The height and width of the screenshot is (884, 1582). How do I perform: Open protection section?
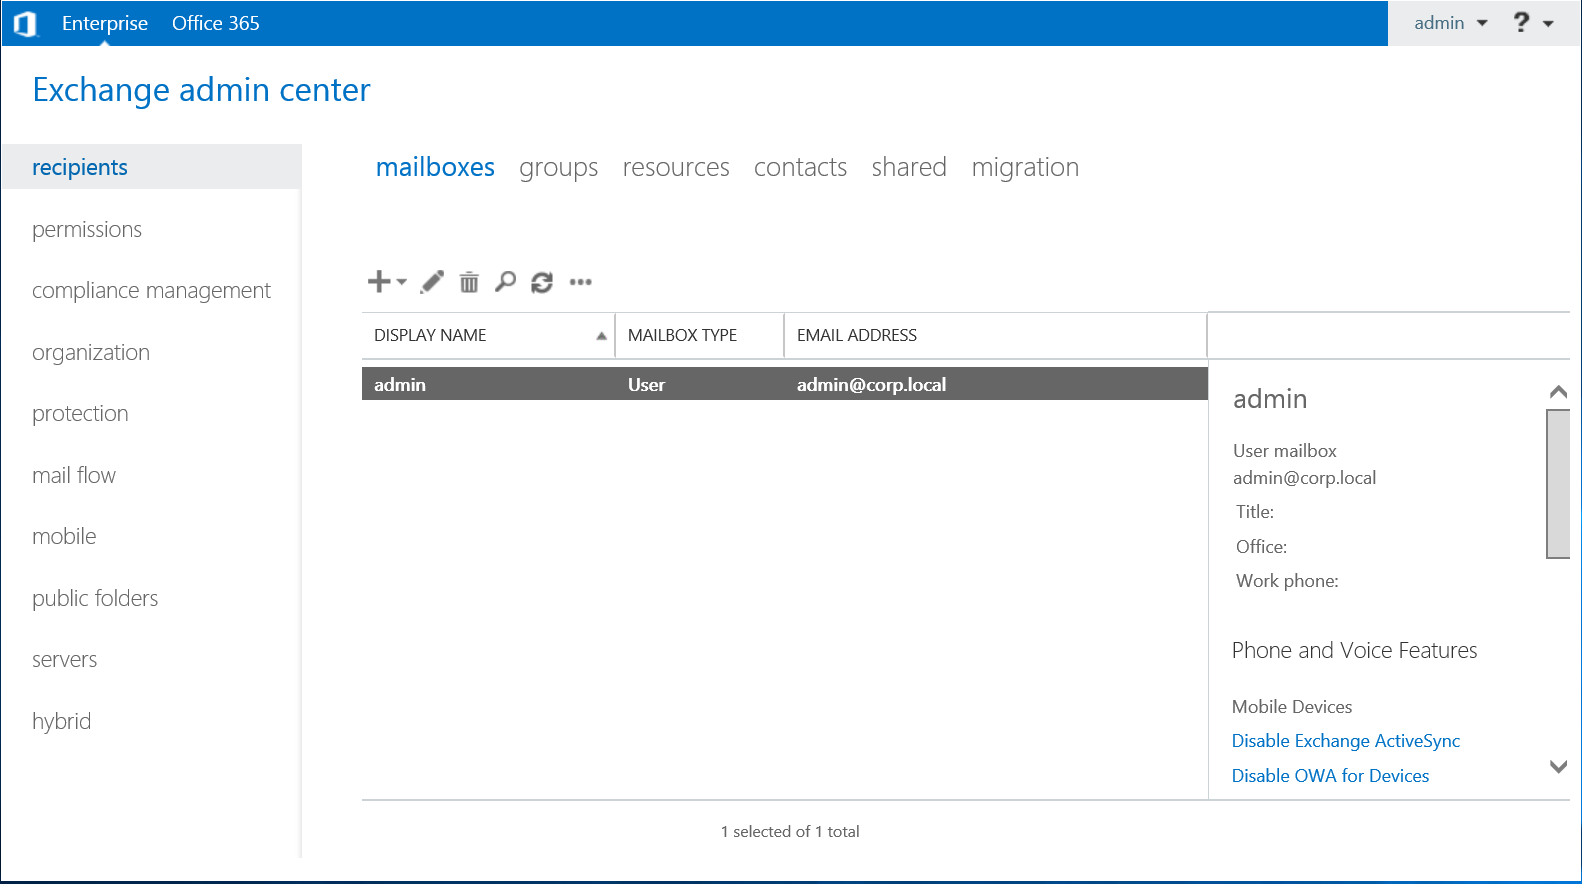(x=80, y=414)
